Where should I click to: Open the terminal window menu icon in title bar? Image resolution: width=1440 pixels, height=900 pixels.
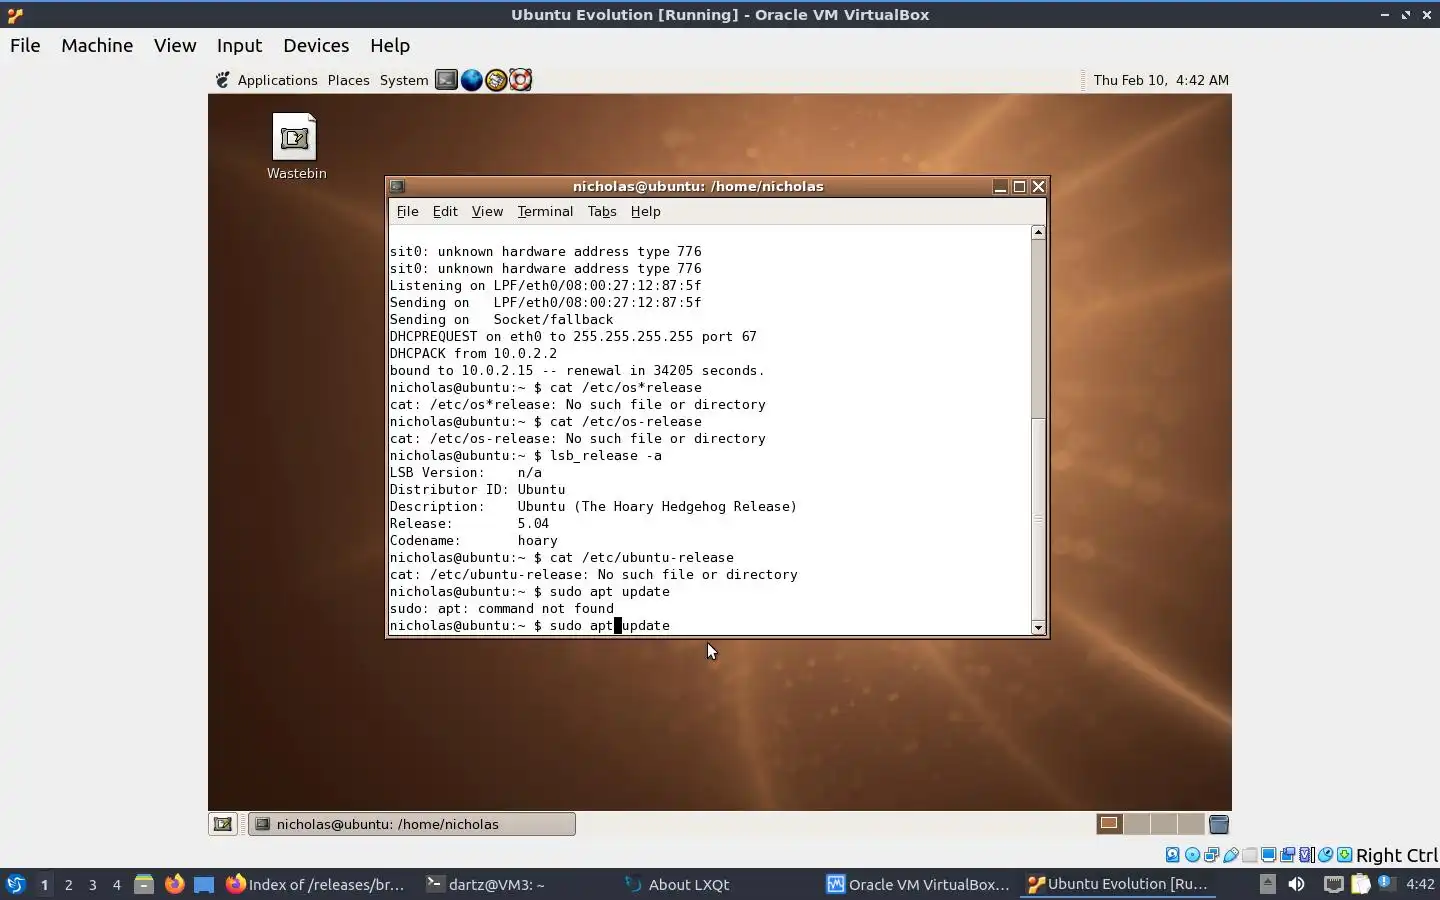tap(397, 186)
